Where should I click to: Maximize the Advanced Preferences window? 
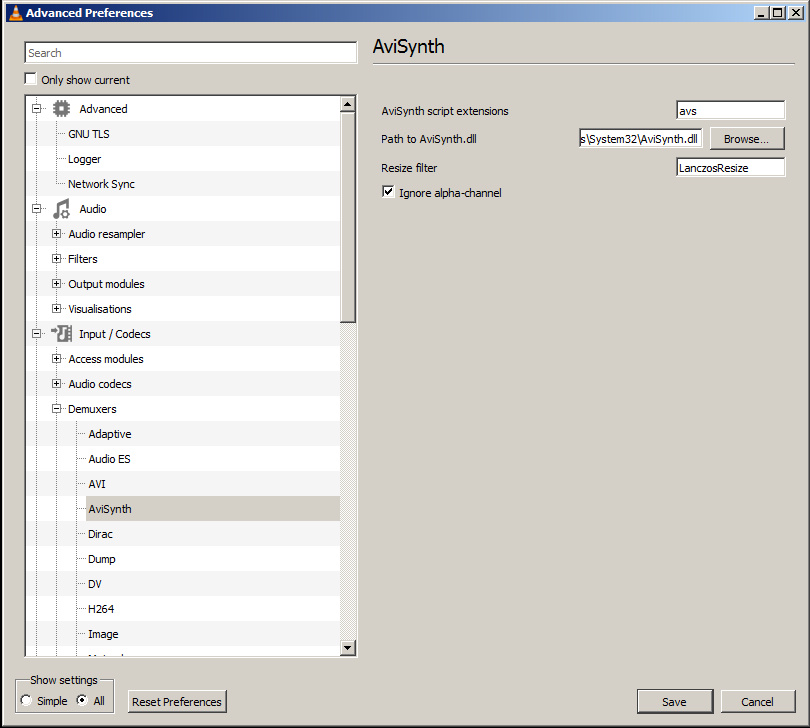click(x=777, y=13)
